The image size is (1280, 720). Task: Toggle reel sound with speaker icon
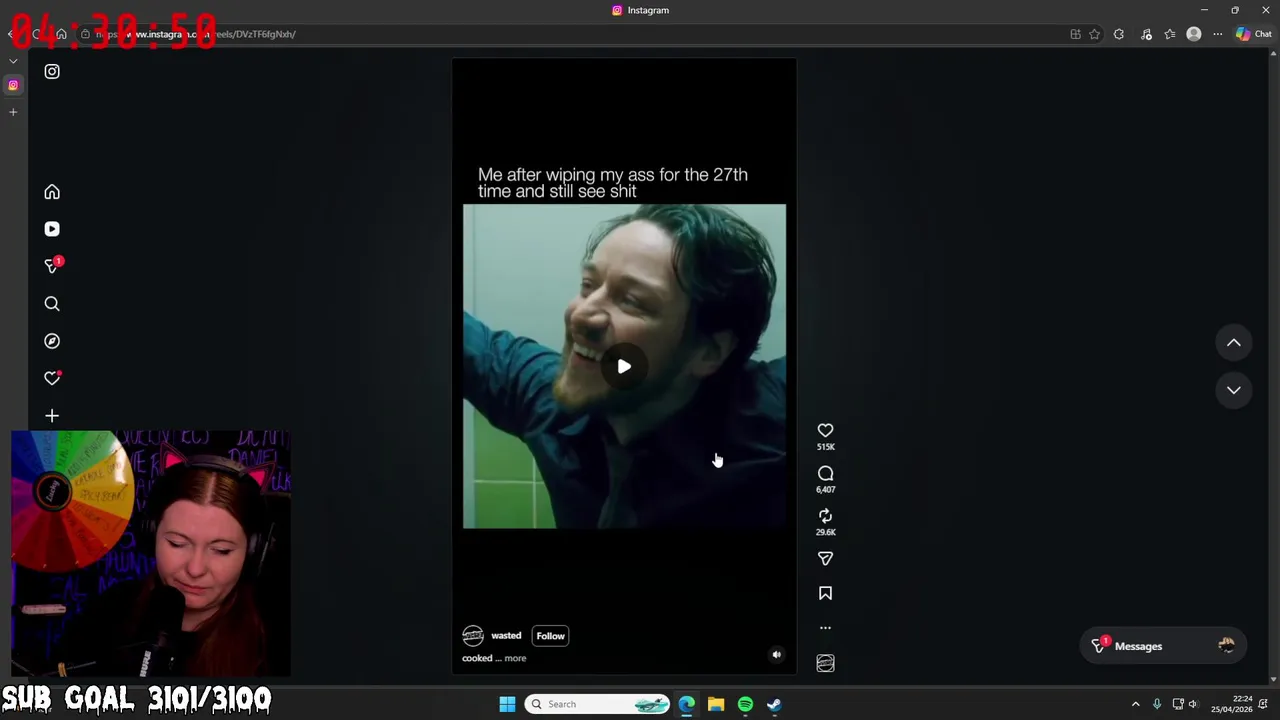pyautogui.click(x=776, y=655)
